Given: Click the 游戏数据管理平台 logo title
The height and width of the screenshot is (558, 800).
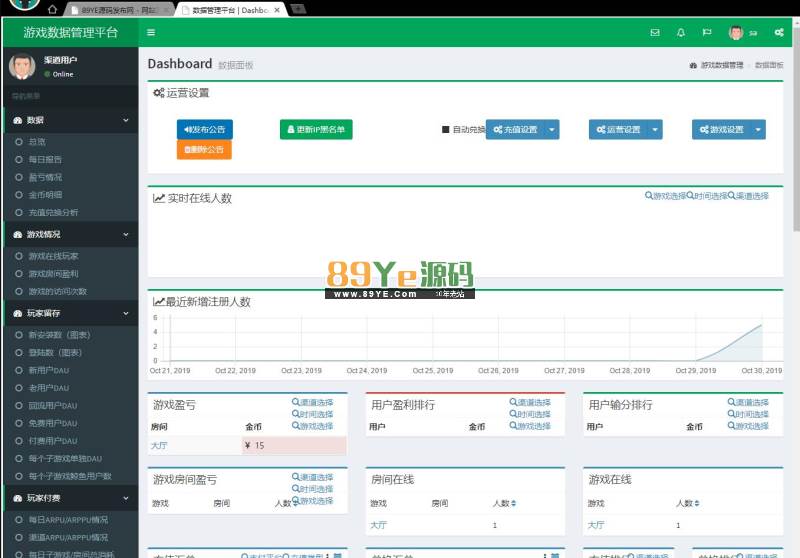Looking at the screenshot, I should click(x=70, y=33).
